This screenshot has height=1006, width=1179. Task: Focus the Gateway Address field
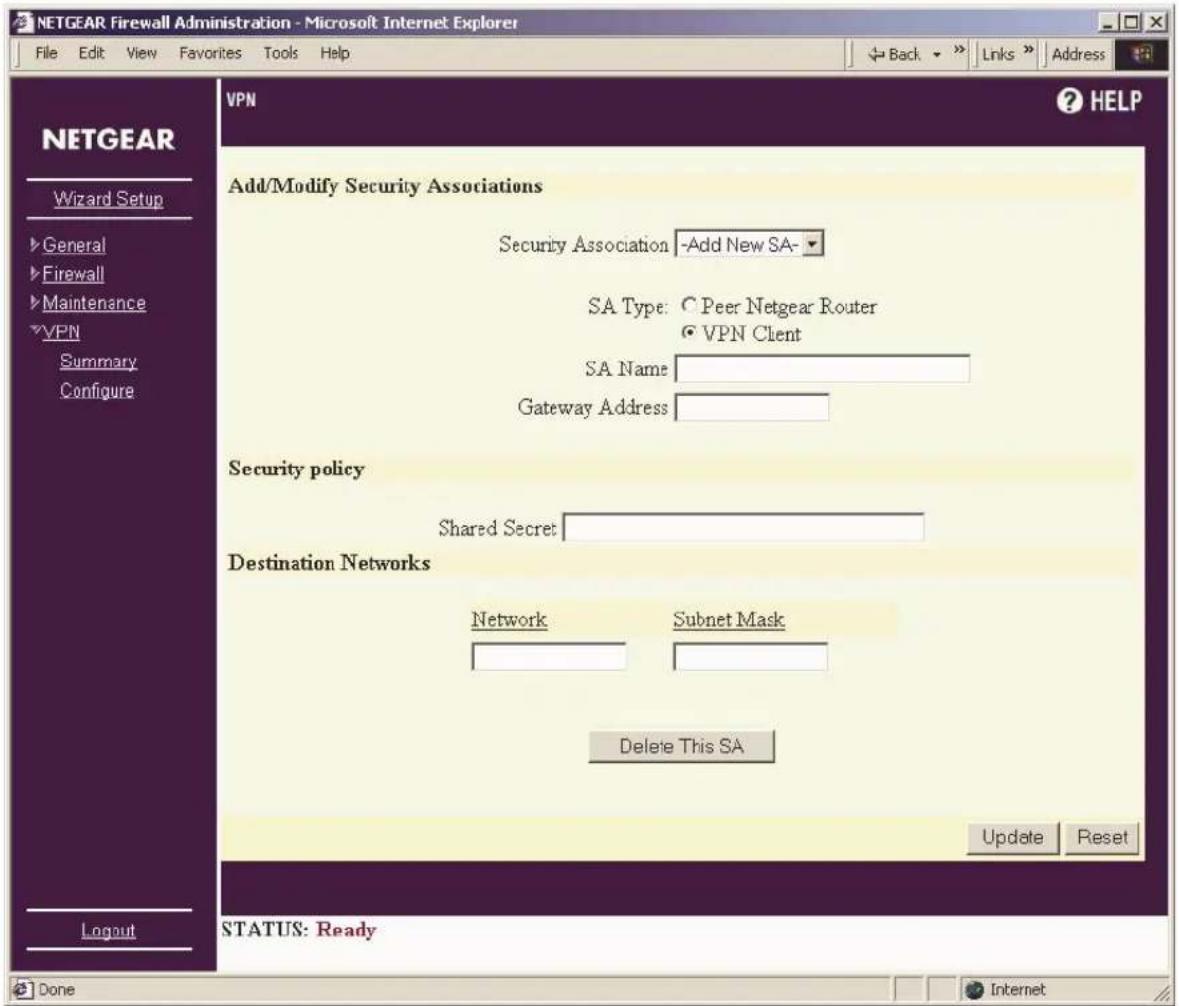(x=752, y=408)
